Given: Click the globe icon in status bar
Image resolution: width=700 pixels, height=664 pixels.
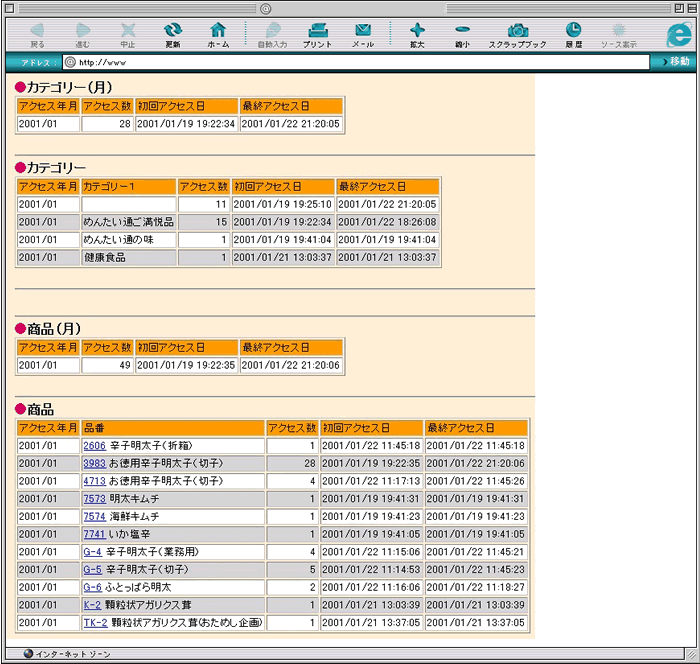Looking at the screenshot, I should click(x=29, y=654).
